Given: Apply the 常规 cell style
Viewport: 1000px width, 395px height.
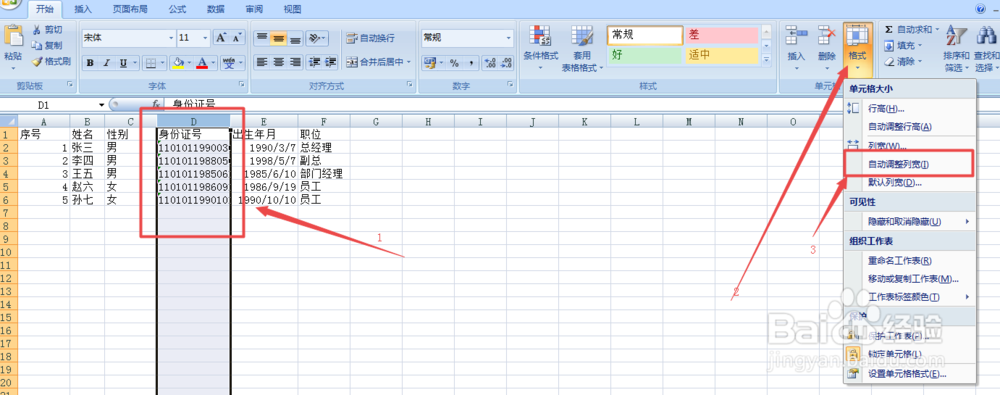Looking at the screenshot, I should (x=644, y=35).
